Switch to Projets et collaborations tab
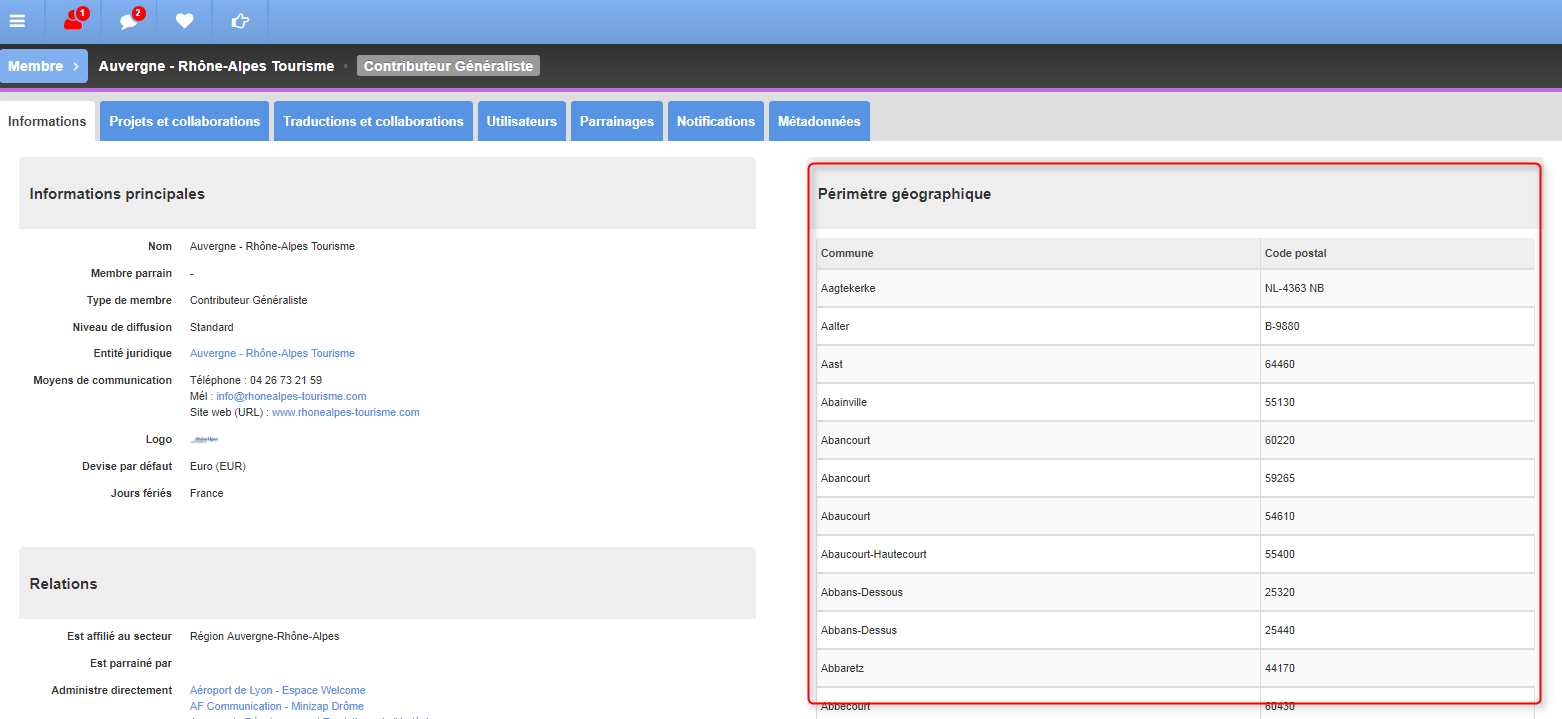The image size is (1562, 719). [x=184, y=121]
